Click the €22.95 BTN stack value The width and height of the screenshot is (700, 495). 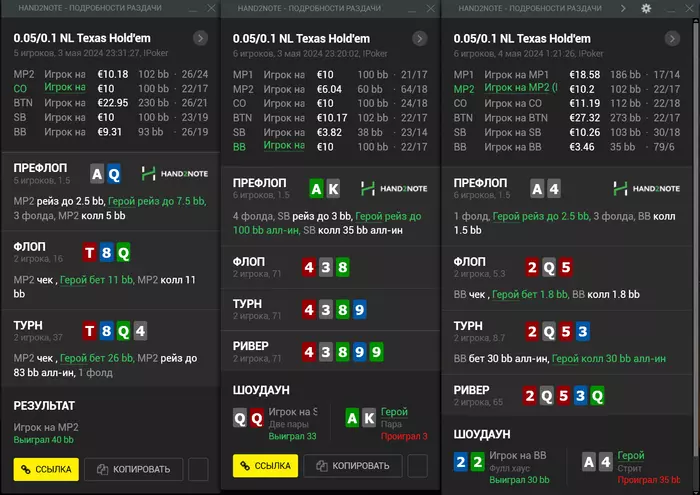click(x=113, y=103)
